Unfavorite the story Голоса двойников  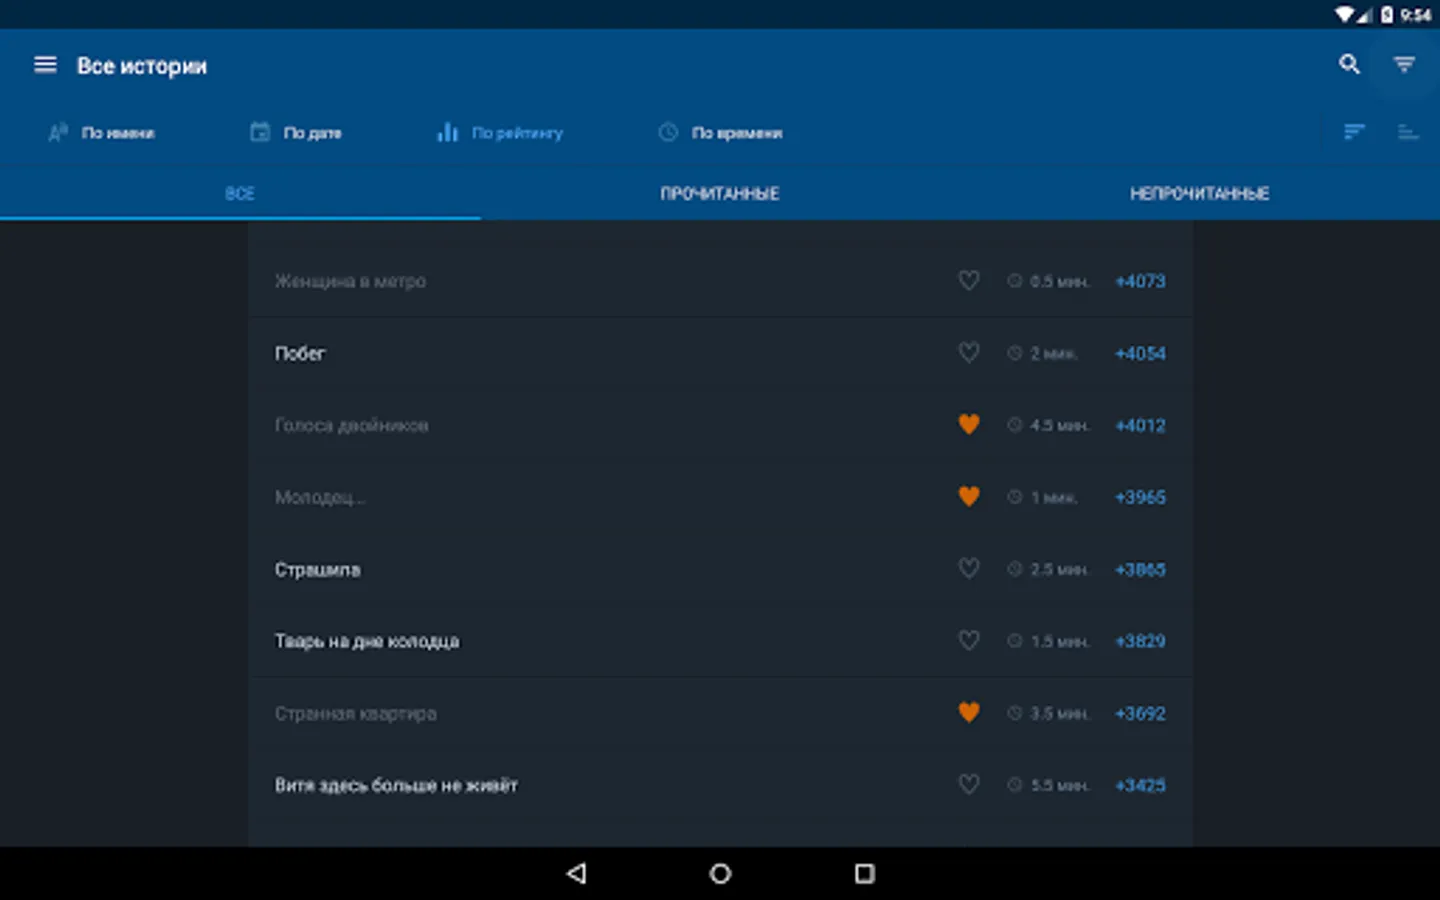click(969, 425)
